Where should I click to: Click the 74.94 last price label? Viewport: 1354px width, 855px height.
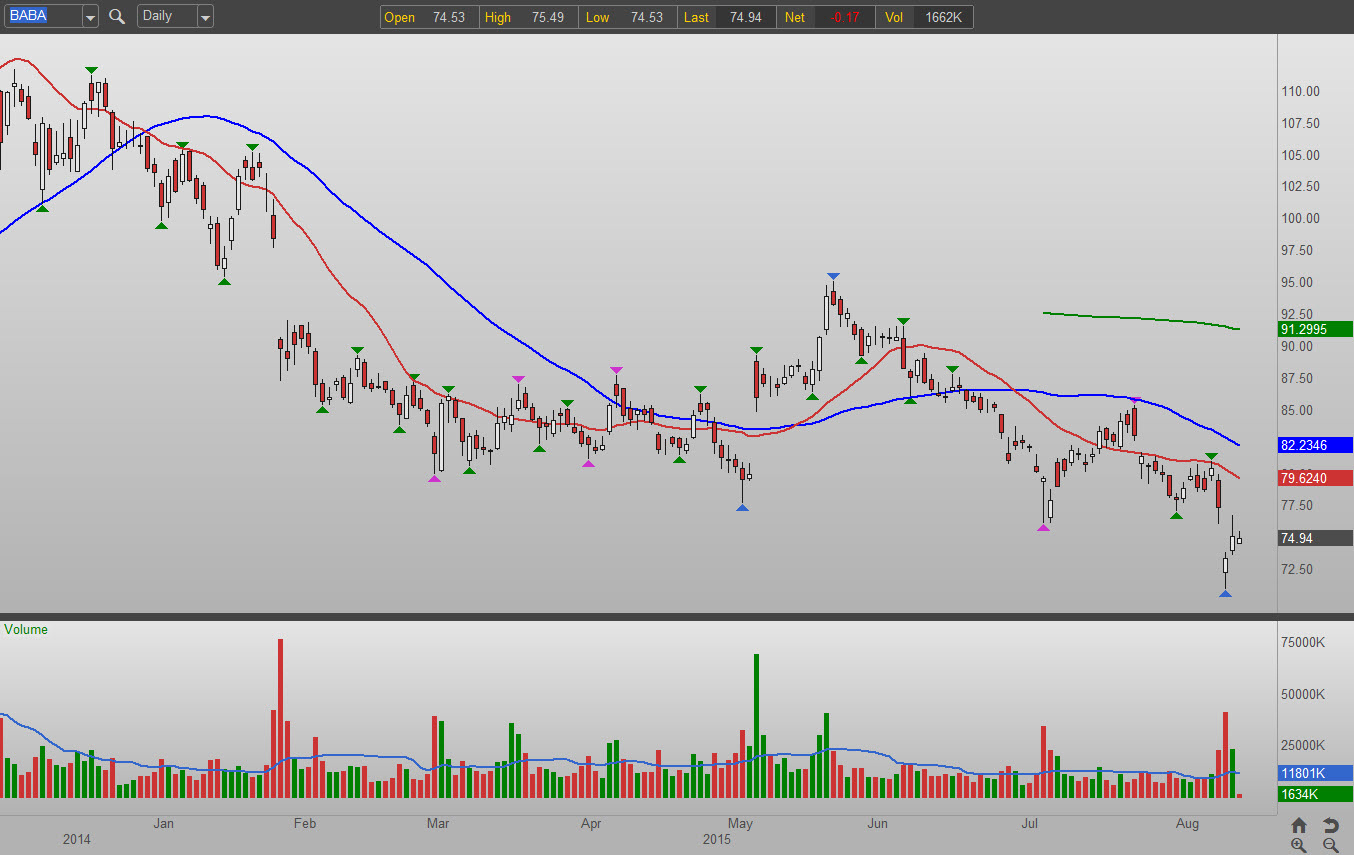pos(1315,538)
